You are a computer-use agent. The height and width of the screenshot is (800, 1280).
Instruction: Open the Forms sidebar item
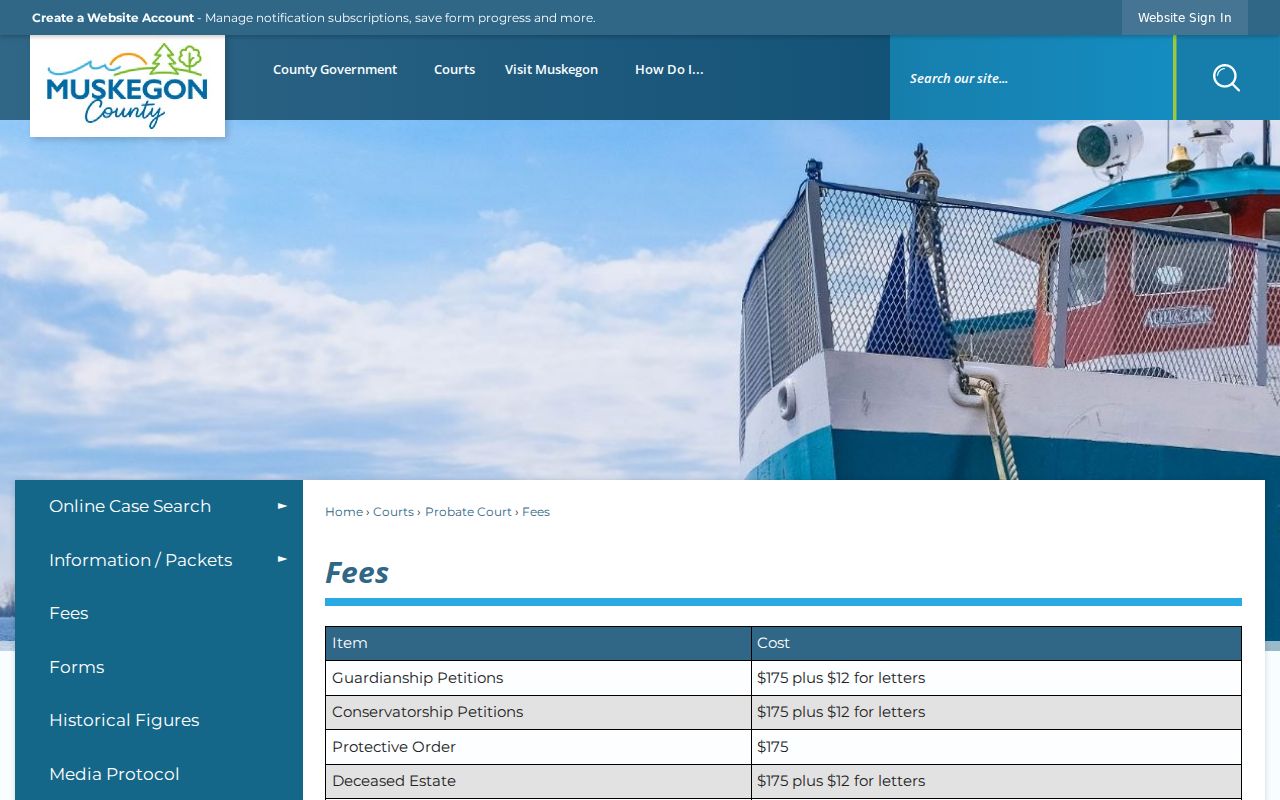point(159,667)
